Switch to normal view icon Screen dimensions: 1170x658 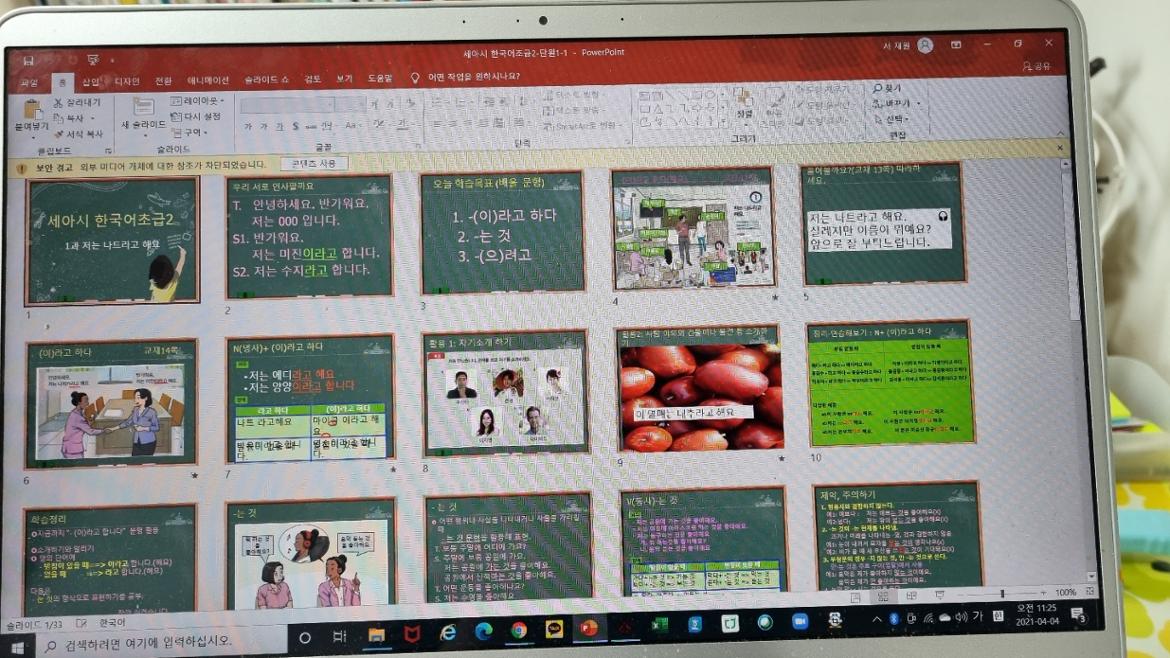pyautogui.click(x=856, y=598)
